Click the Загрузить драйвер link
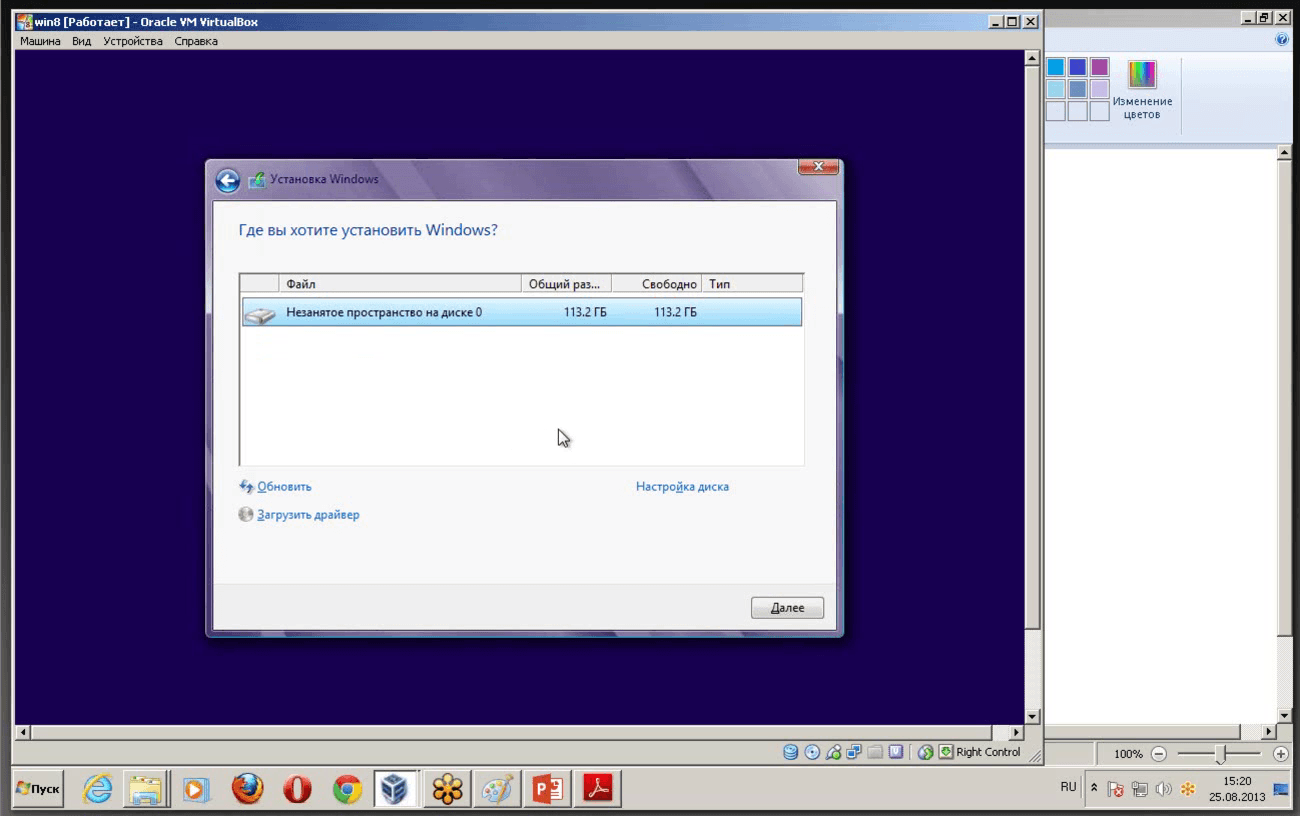The image size is (1300, 816). 308,515
